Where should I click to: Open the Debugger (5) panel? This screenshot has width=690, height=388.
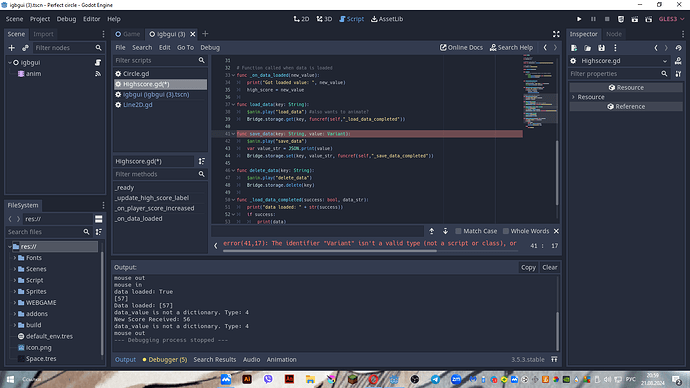pos(165,359)
